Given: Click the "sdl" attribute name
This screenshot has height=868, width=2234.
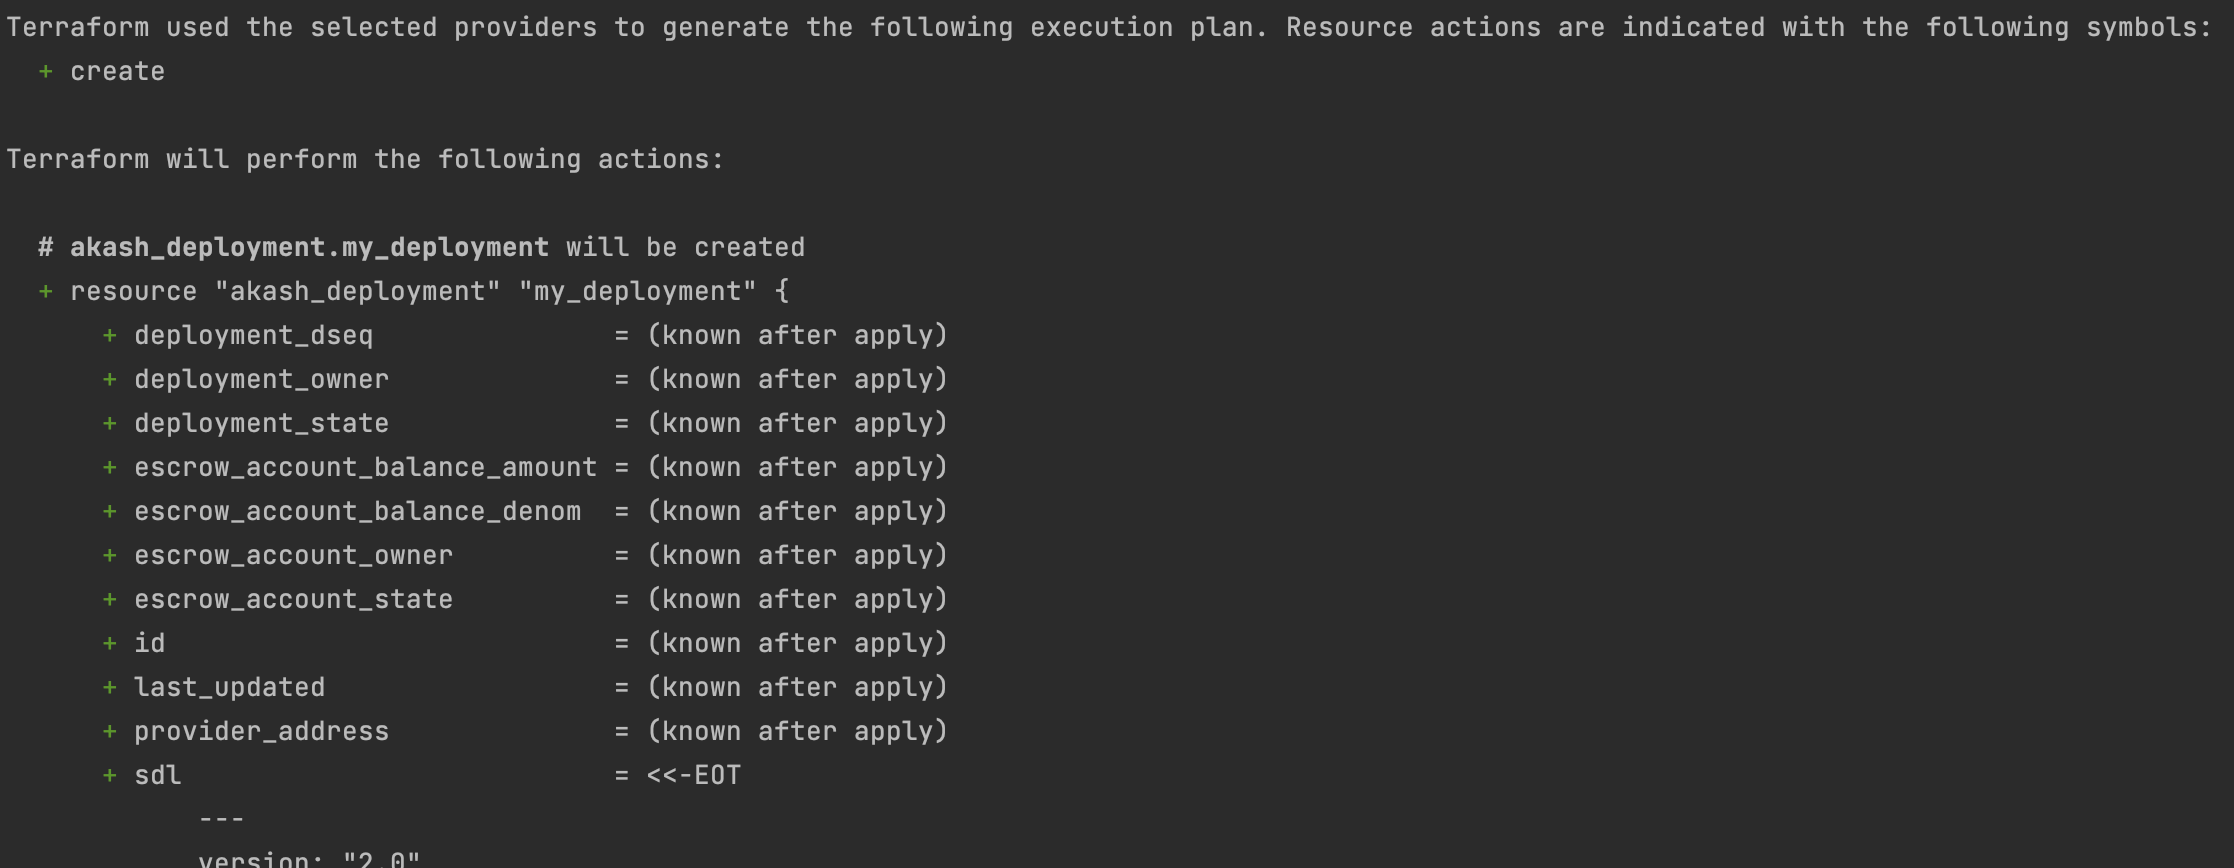Looking at the screenshot, I should (157, 776).
